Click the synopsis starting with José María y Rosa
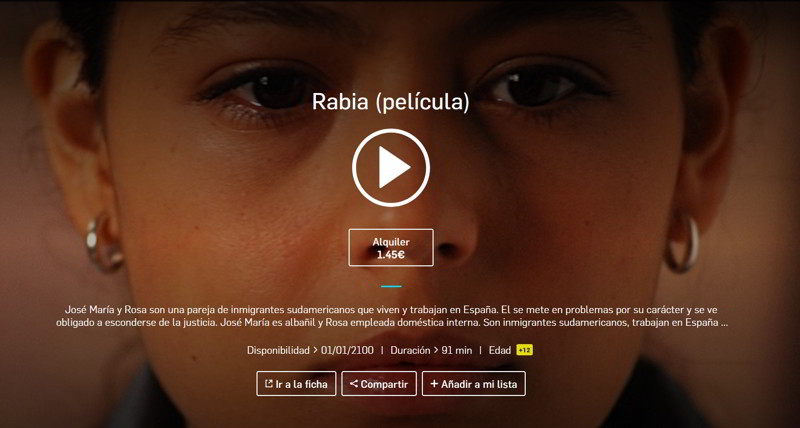Image resolution: width=800 pixels, height=428 pixels. [392, 316]
